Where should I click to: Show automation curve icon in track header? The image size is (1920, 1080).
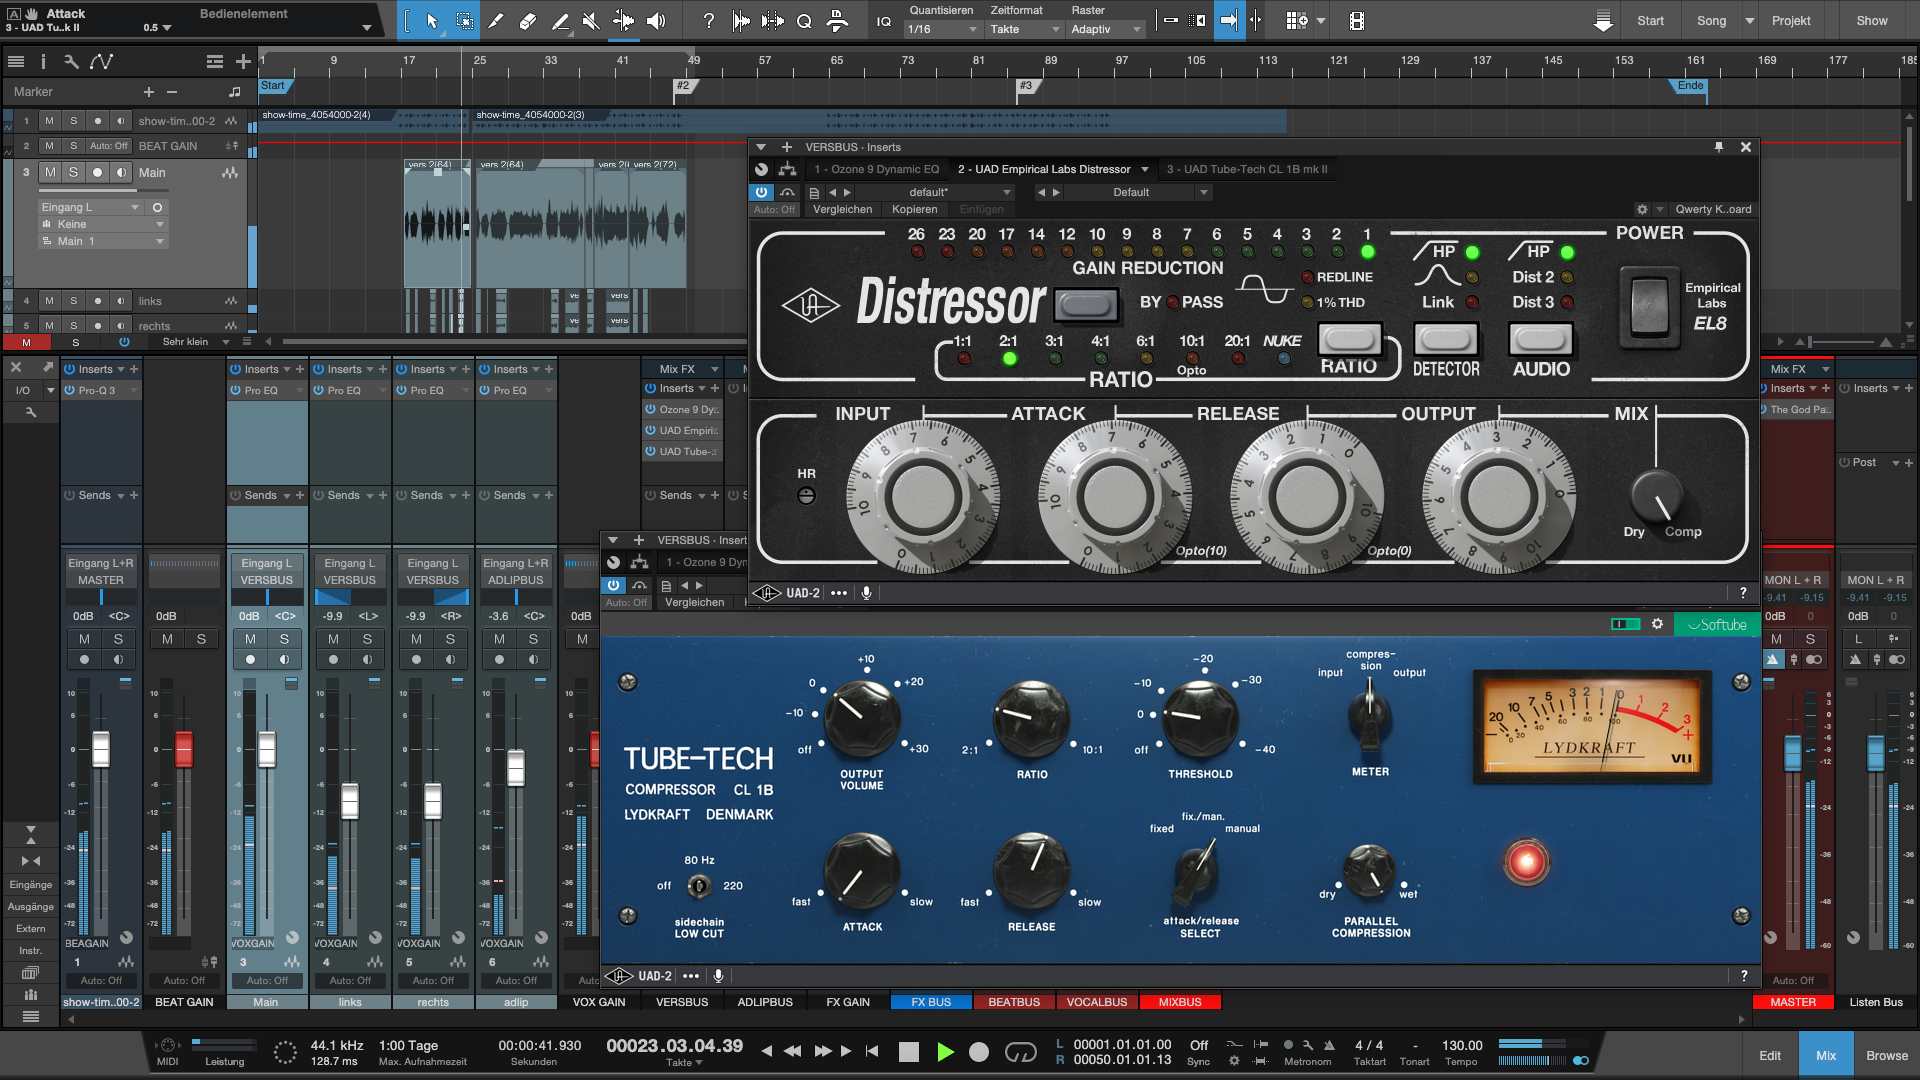(x=101, y=62)
